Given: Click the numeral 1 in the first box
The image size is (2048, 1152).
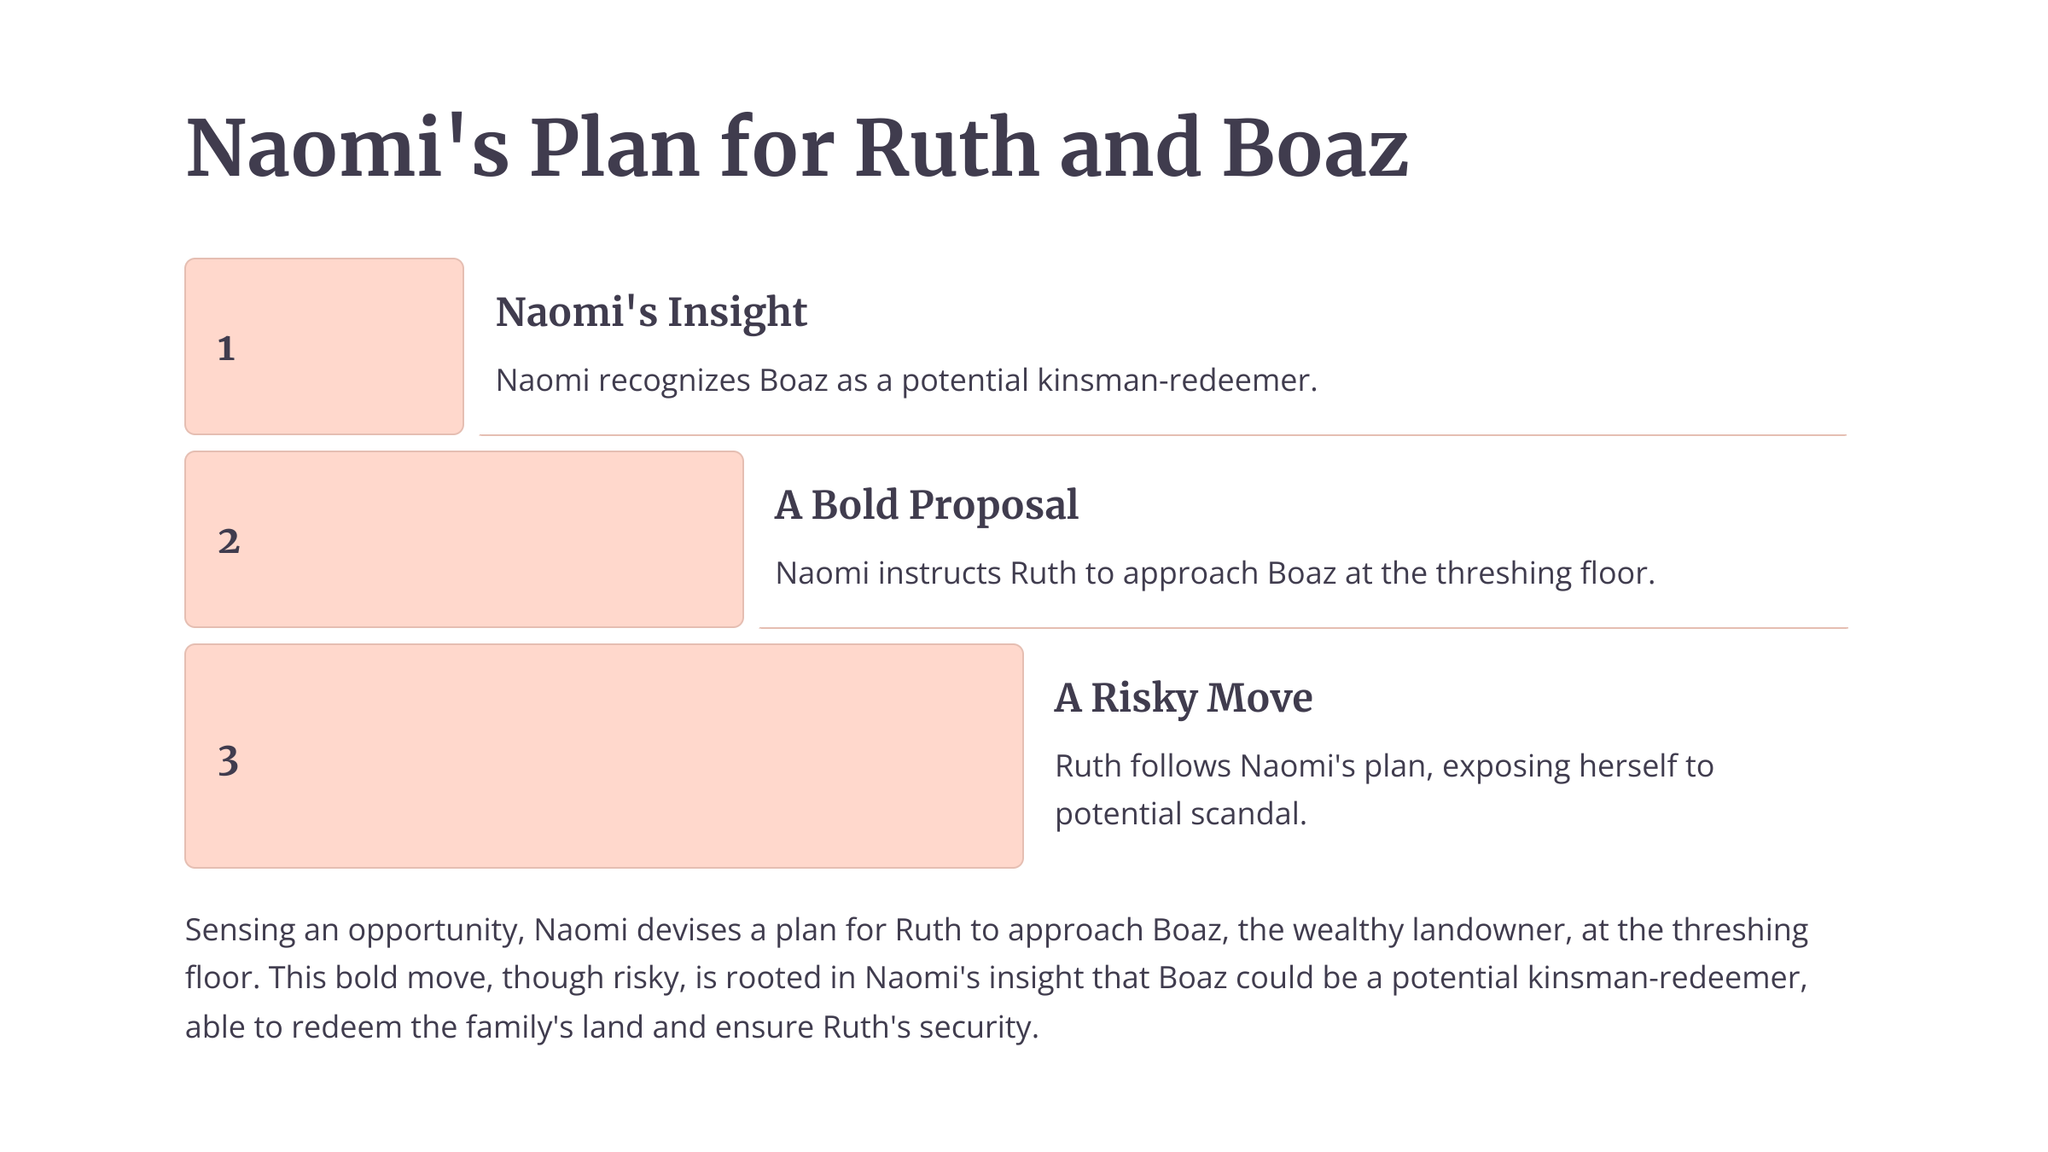Looking at the screenshot, I should tap(227, 348).
